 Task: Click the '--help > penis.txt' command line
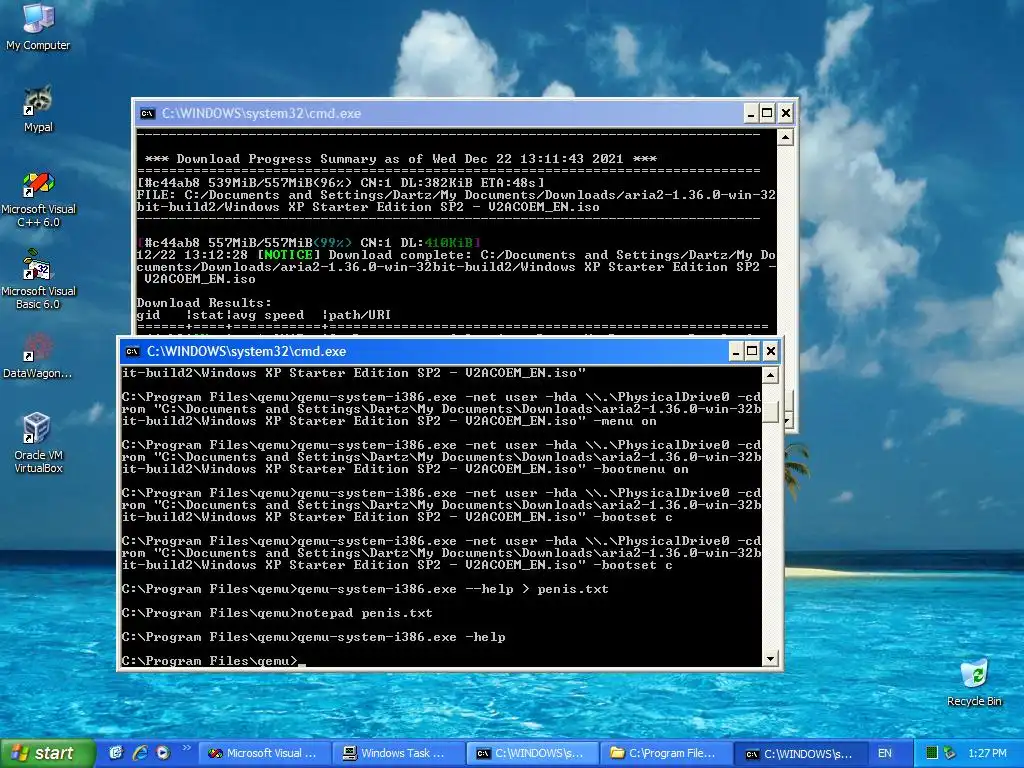(x=365, y=589)
